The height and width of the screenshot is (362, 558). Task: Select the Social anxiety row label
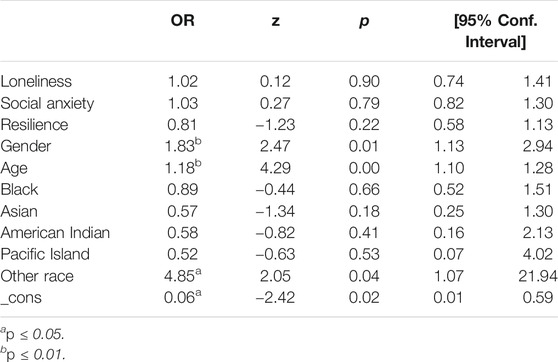click(47, 104)
